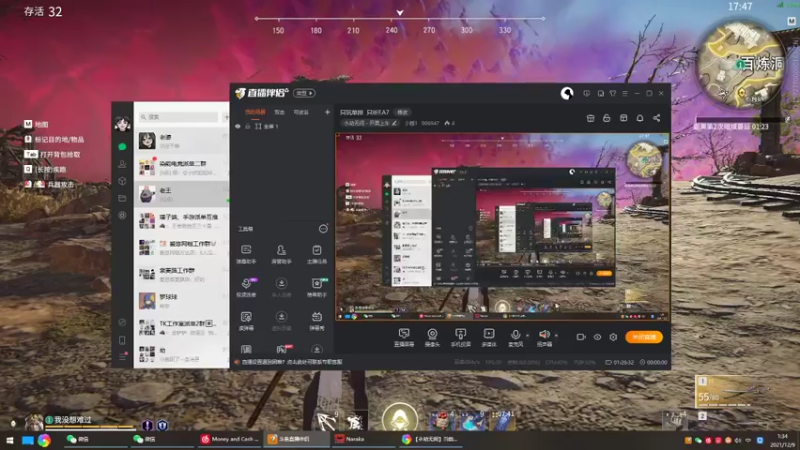800x450 pixels.
Task: Focus the WeChat search field
Action: [179, 117]
